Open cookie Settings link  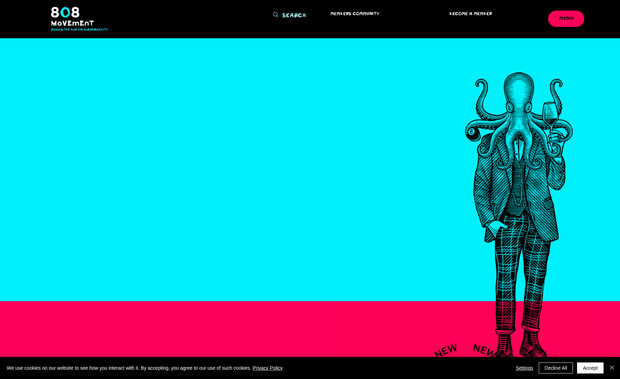pyautogui.click(x=524, y=368)
